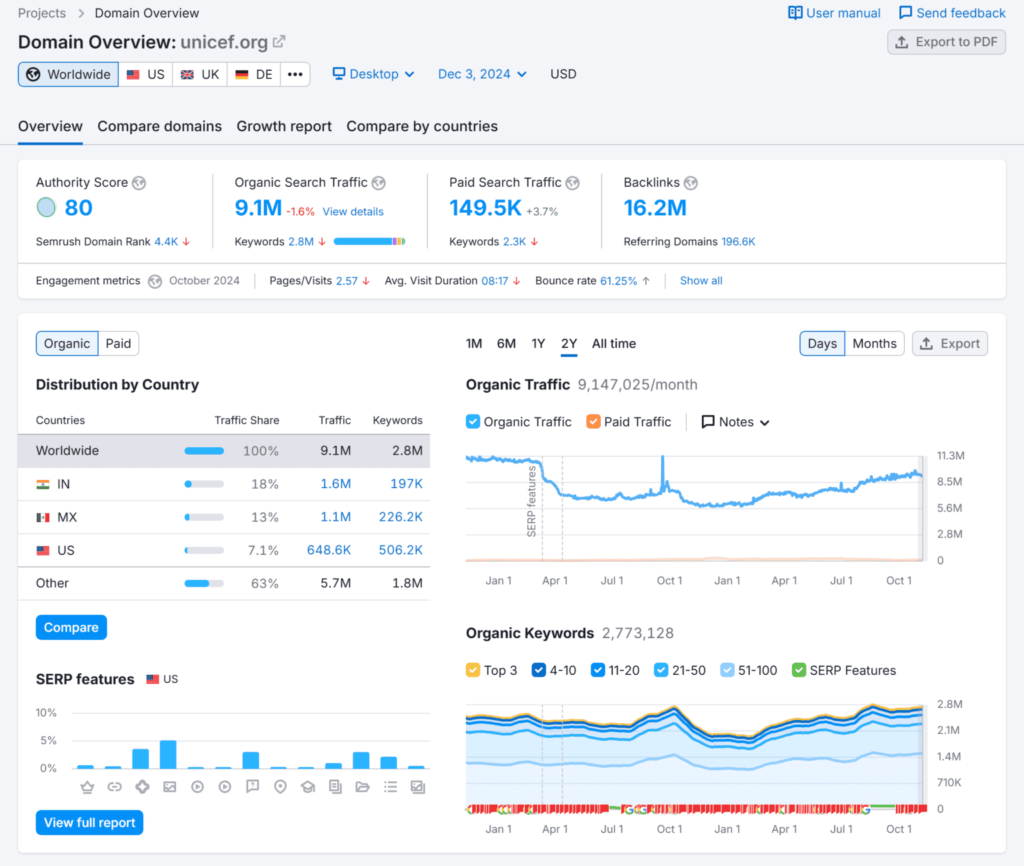Toggle the SERP Features checkbox

pyautogui.click(x=799, y=670)
